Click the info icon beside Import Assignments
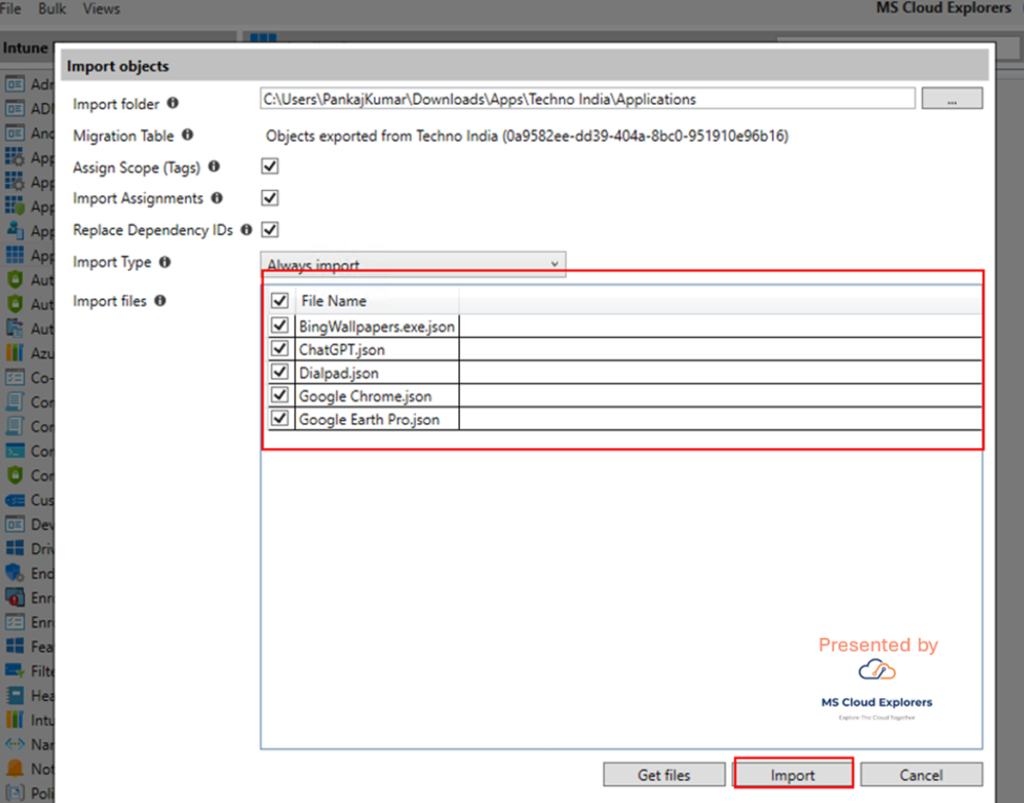The height and width of the screenshot is (803, 1024). [217, 198]
